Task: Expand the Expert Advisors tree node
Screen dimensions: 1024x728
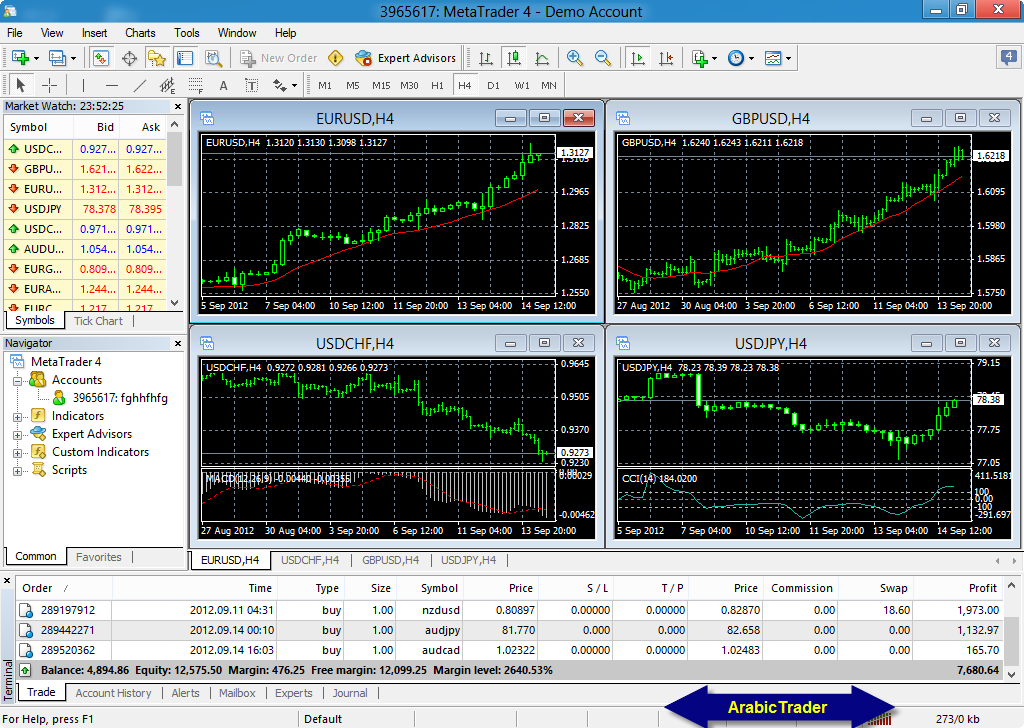Action: tap(18, 435)
